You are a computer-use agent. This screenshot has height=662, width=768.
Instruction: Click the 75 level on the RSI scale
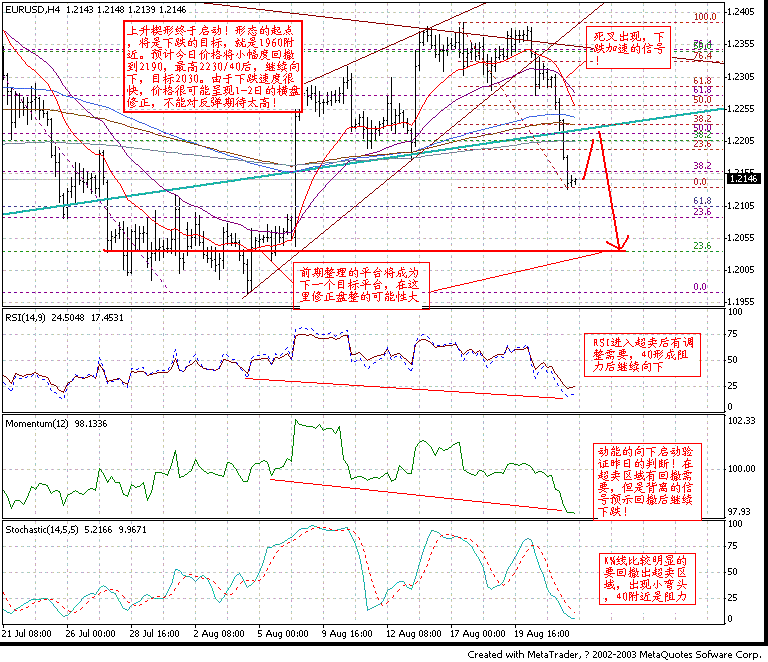coord(732,334)
